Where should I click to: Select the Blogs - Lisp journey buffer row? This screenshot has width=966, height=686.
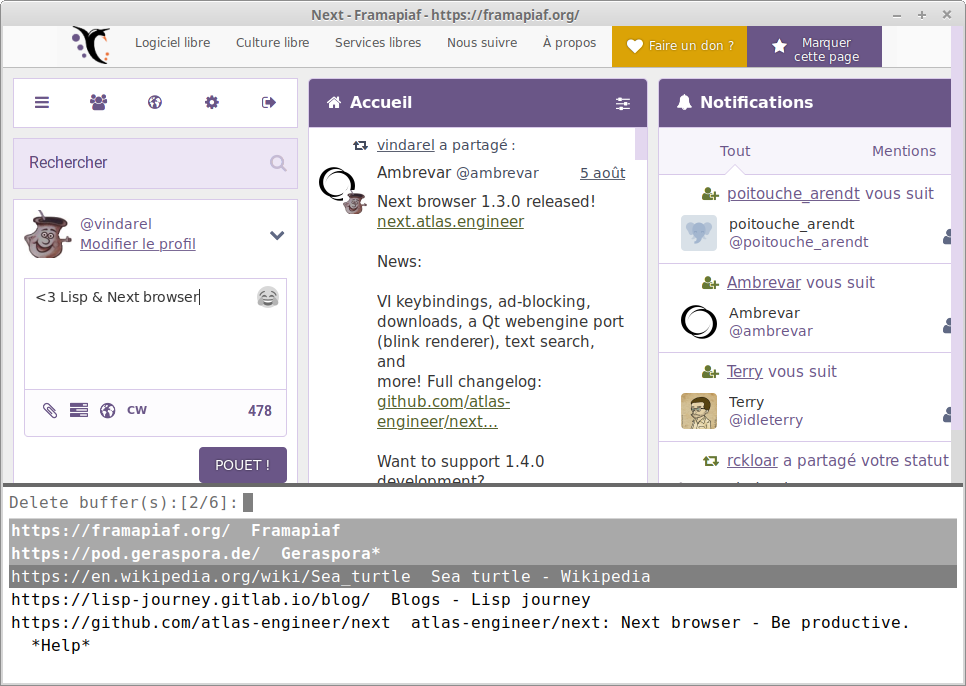click(x=483, y=600)
